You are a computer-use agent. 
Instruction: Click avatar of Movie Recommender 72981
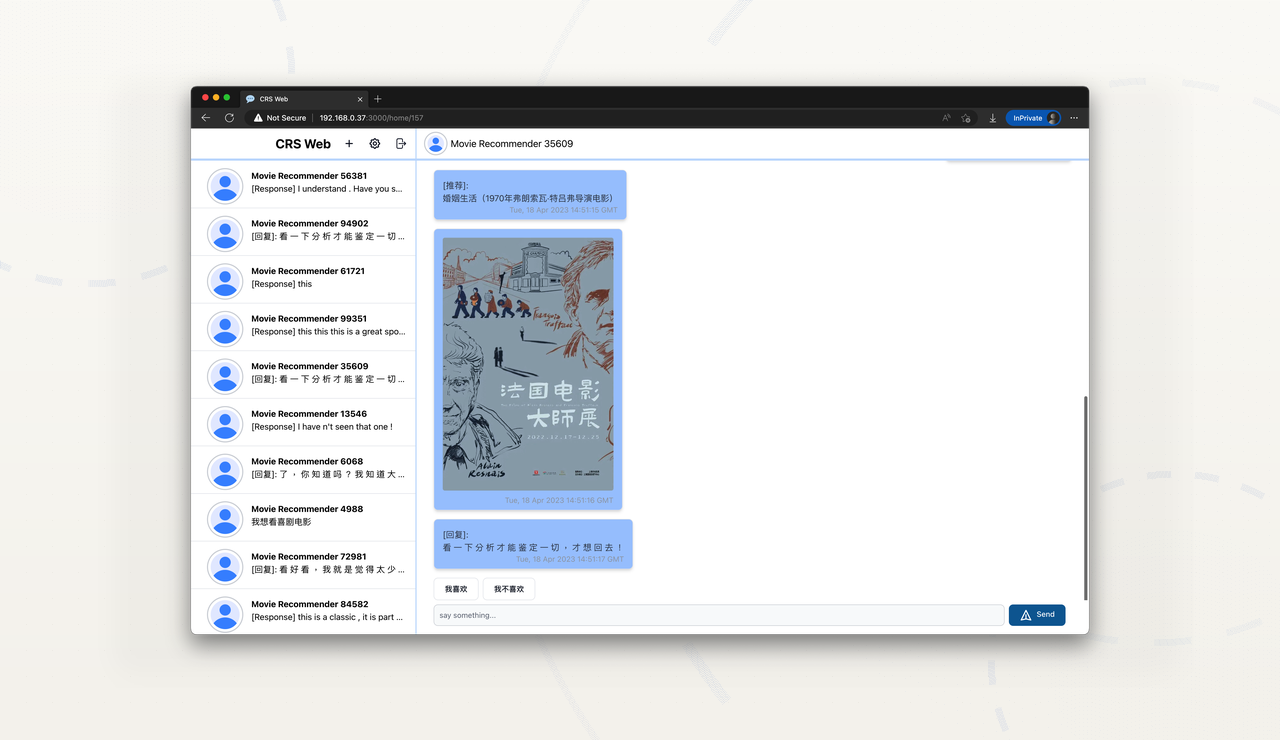tap(225, 567)
